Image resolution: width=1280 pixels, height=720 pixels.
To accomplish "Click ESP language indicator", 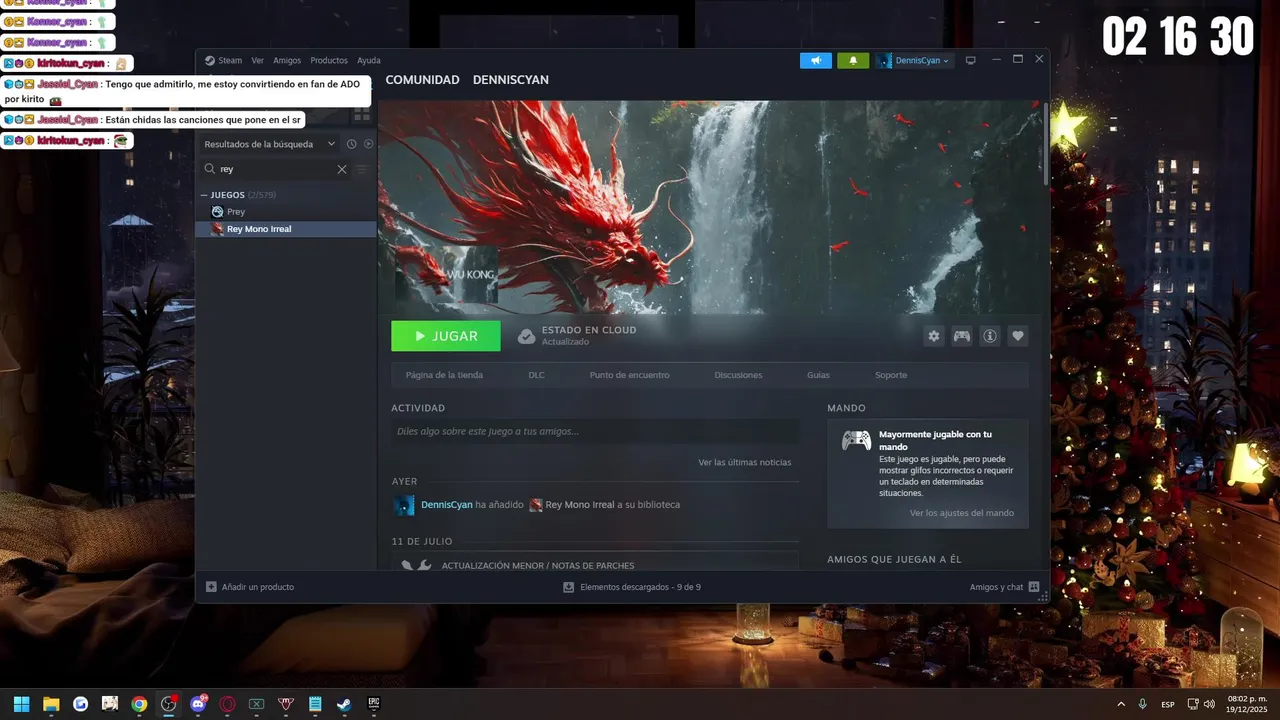I will click(1168, 705).
